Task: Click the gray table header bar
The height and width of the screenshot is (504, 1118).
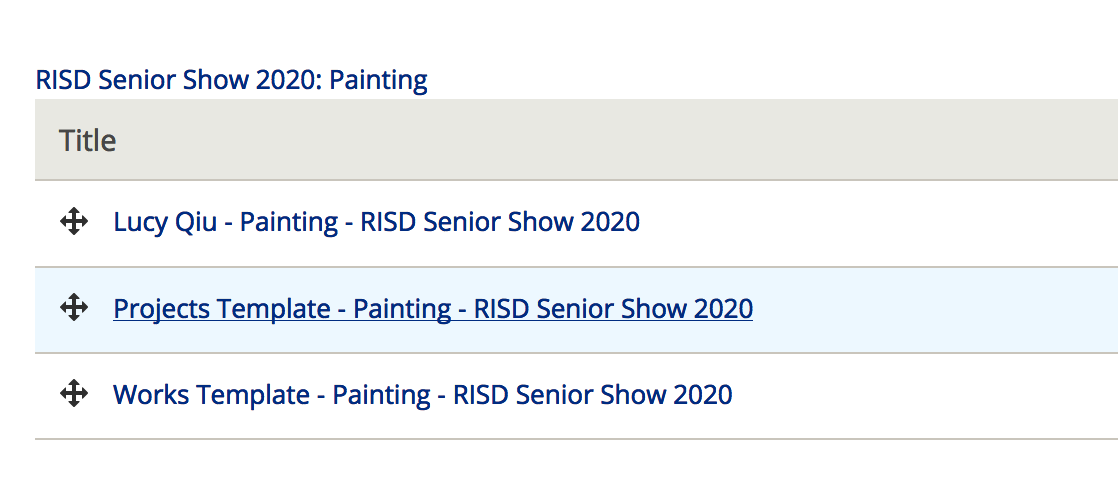Action: tap(576, 140)
